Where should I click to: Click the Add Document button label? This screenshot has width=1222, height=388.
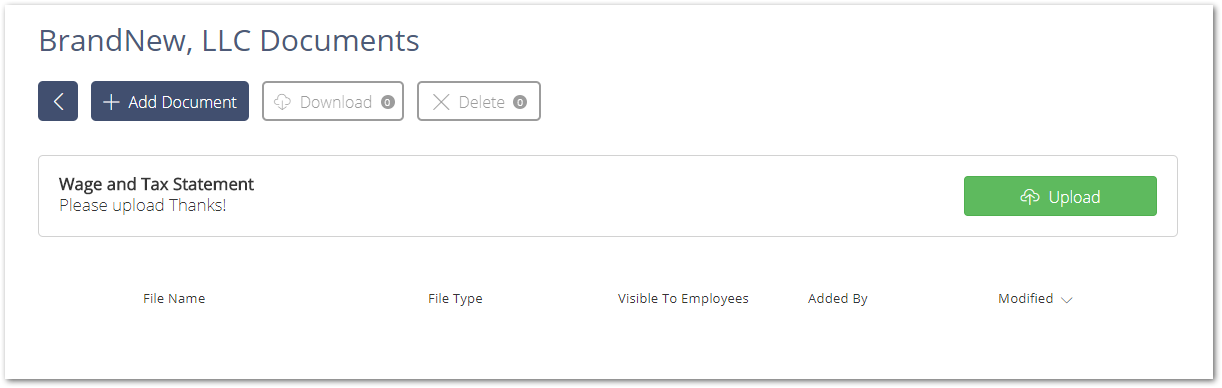tap(182, 102)
